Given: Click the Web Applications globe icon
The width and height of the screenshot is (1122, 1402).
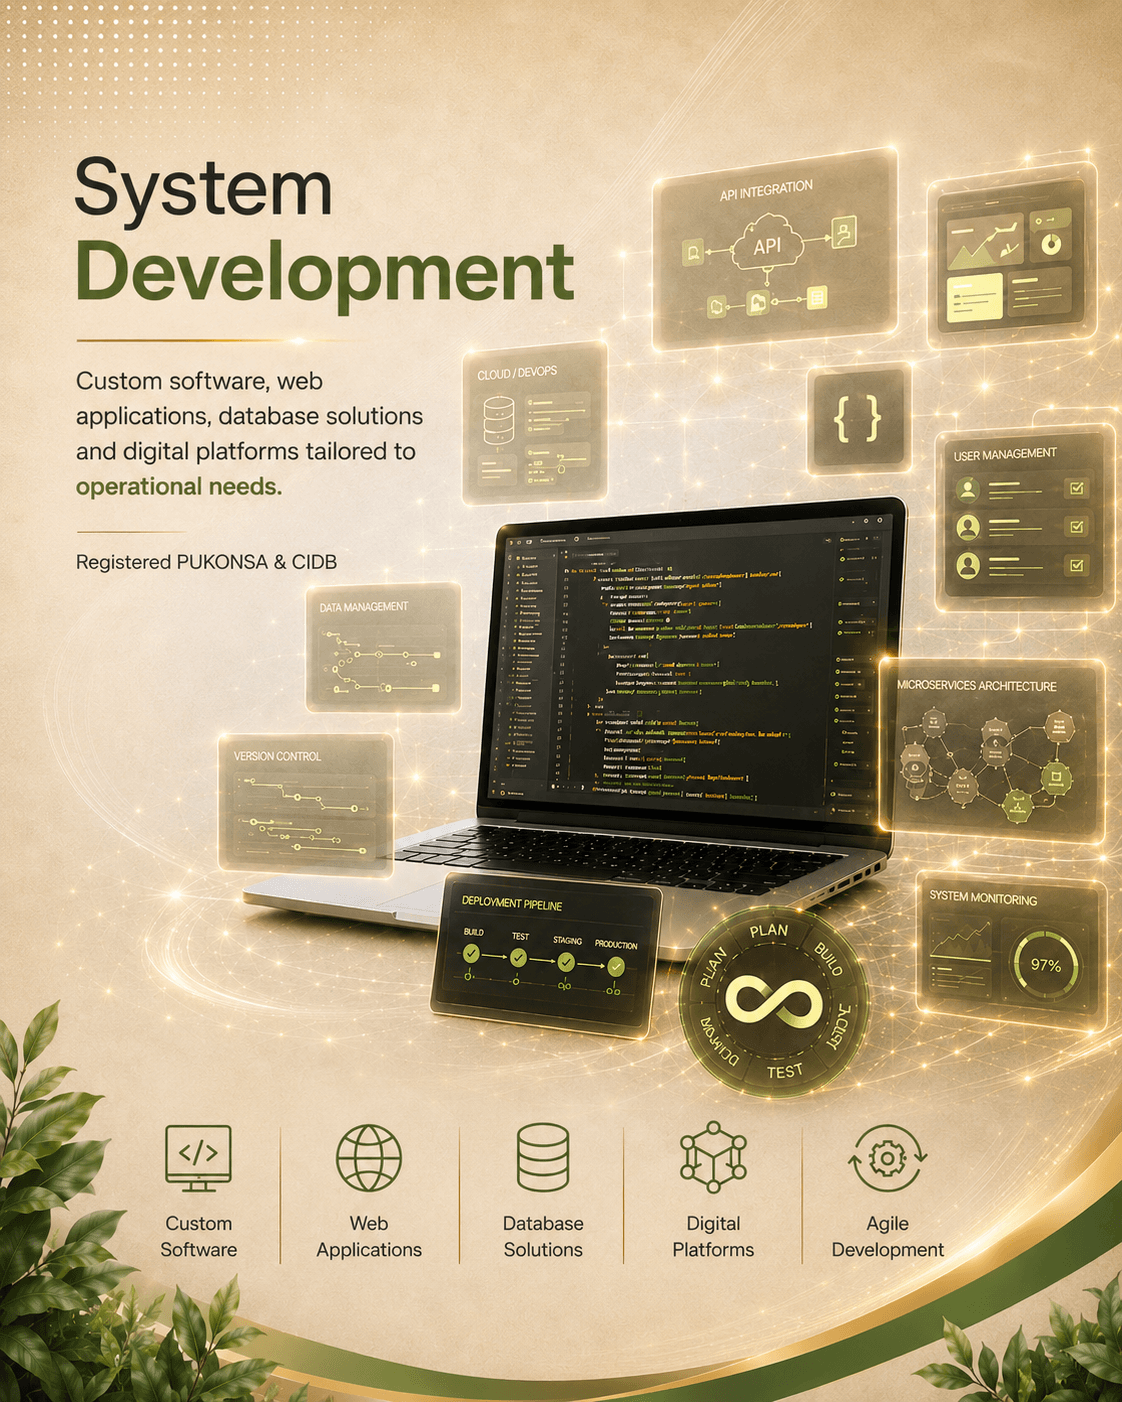Looking at the screenshot, I should [x=369, y=1158].
